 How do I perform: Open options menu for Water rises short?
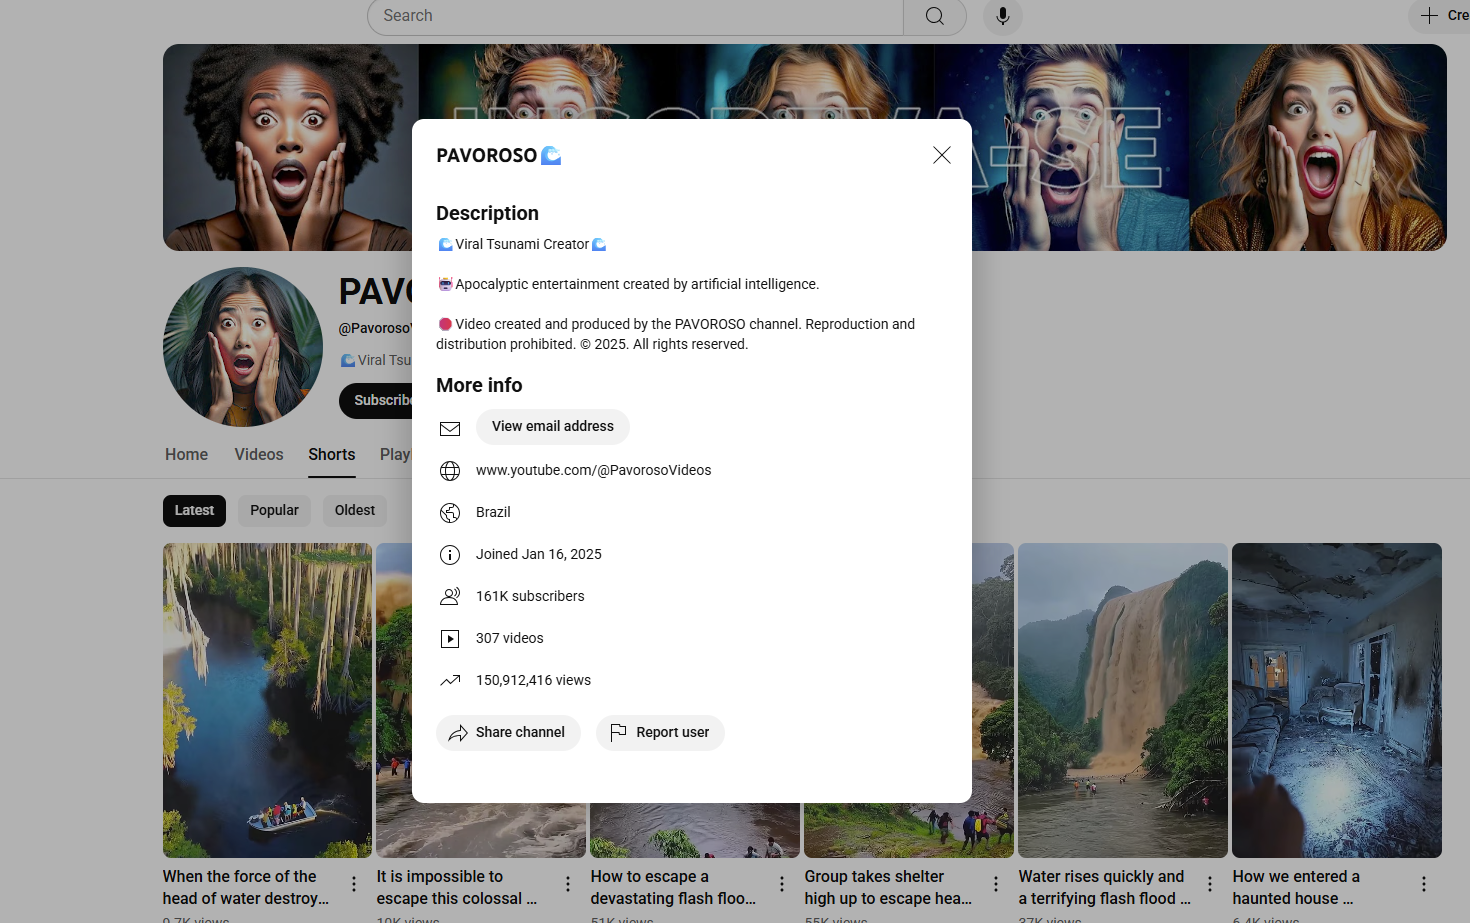[x=1209, y=884]
